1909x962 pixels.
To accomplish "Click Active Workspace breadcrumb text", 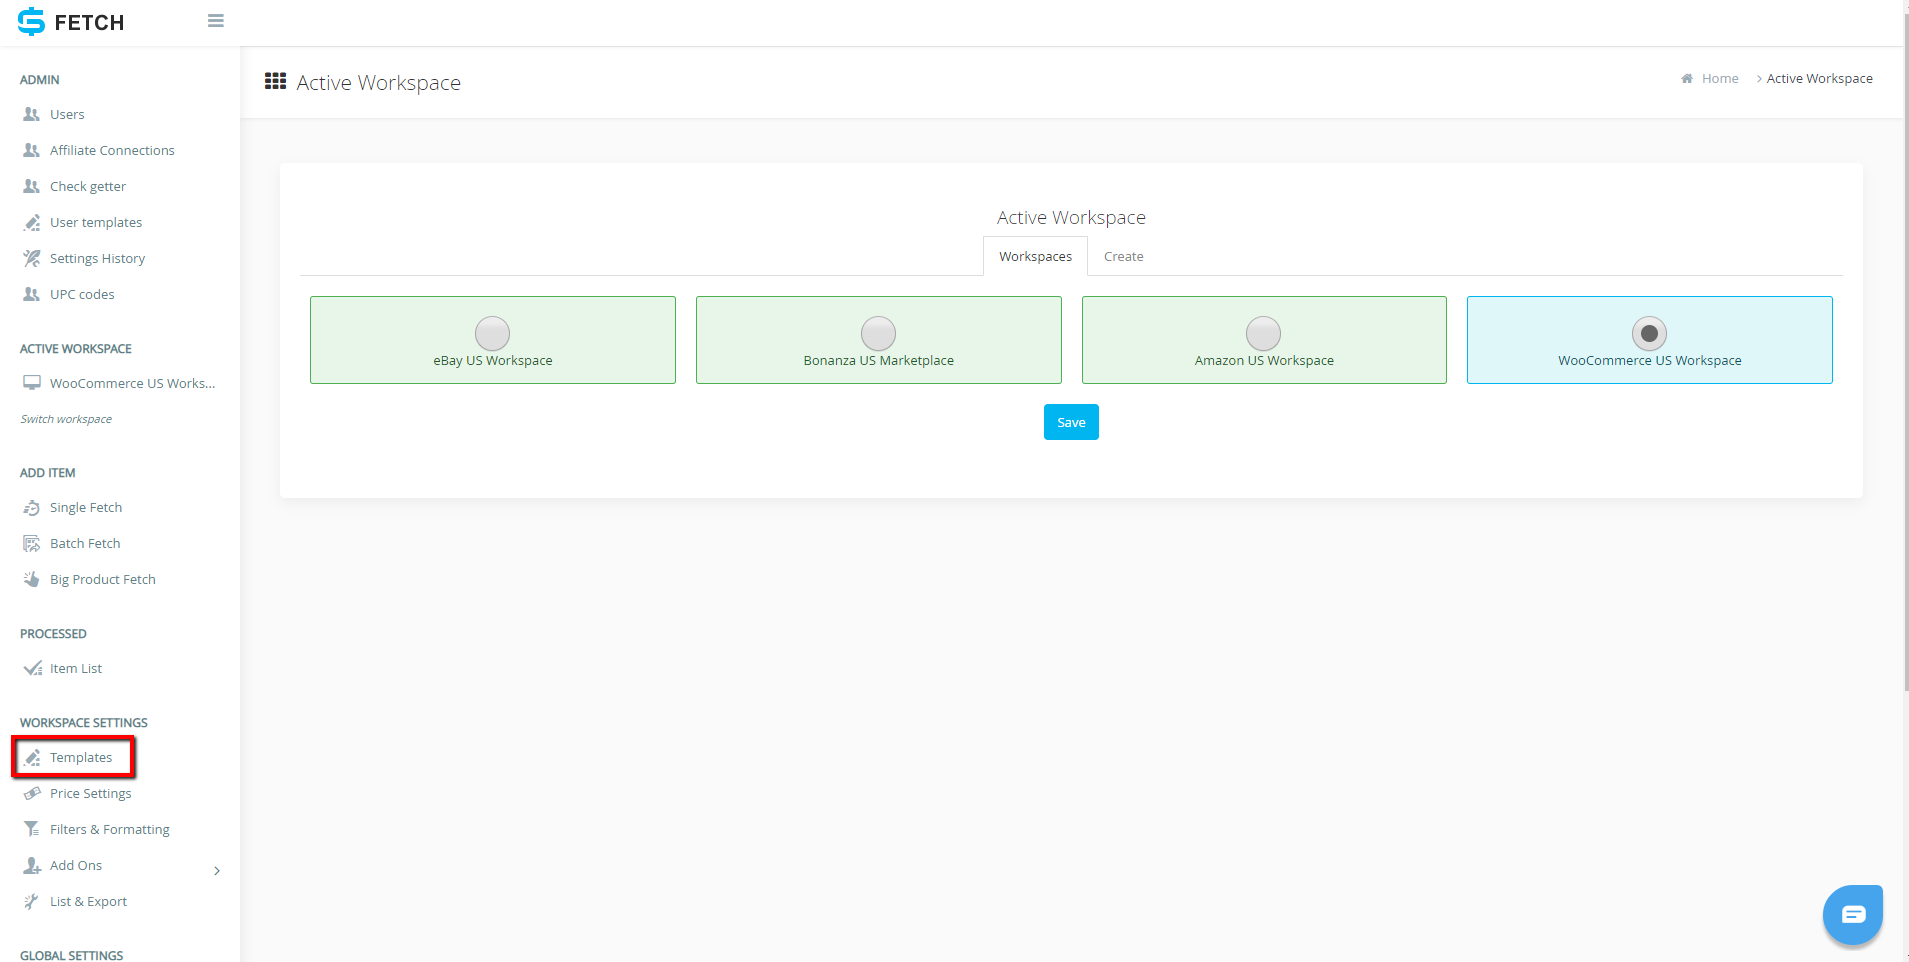I will [x=1819, y=78].
